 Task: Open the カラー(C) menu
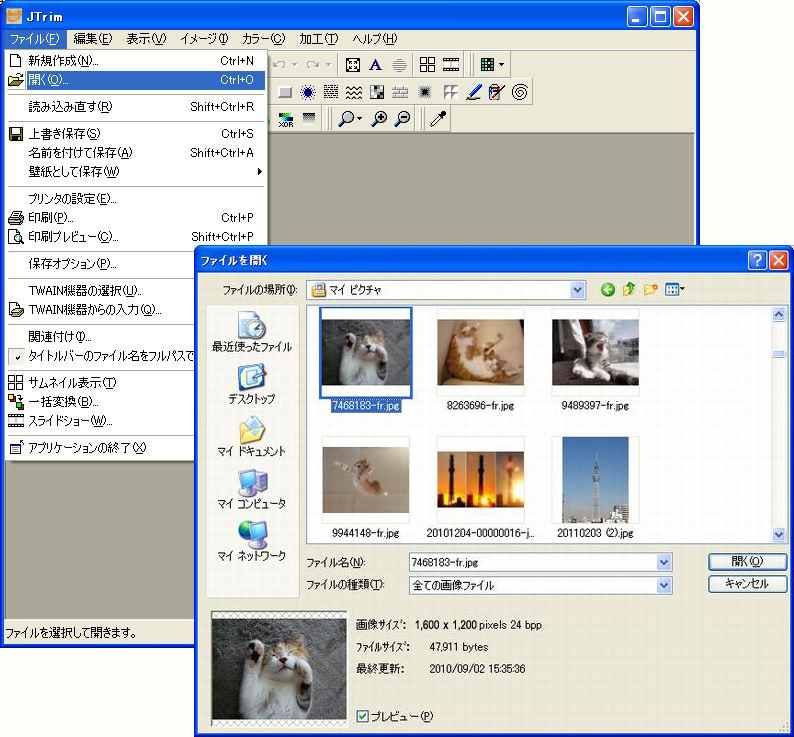coord(263,38)
